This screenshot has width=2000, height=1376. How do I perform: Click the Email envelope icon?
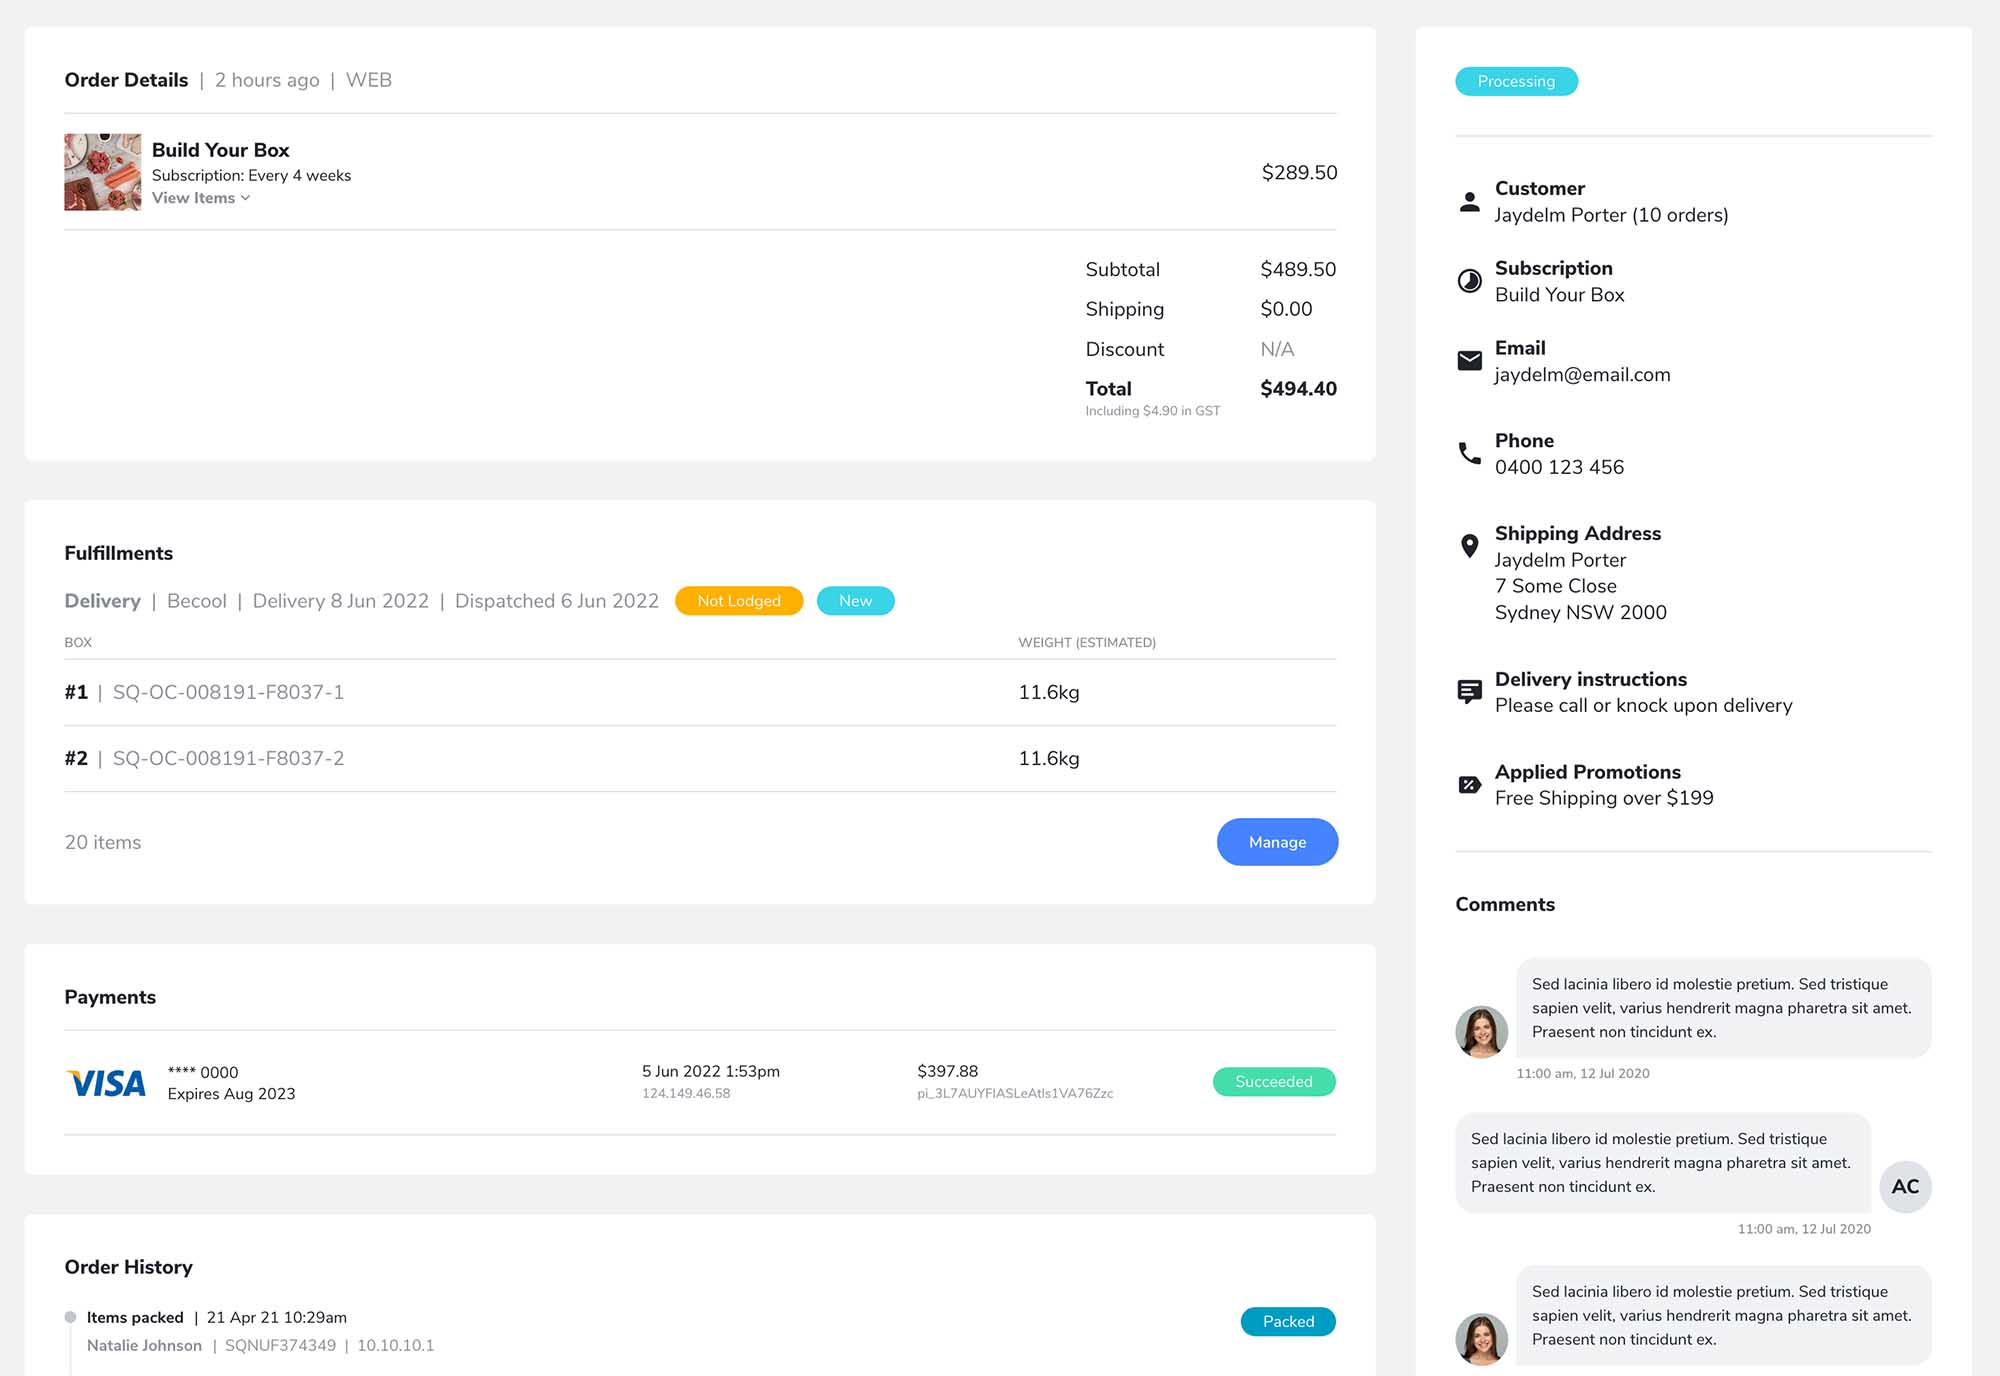click(x=1469, y=361)
